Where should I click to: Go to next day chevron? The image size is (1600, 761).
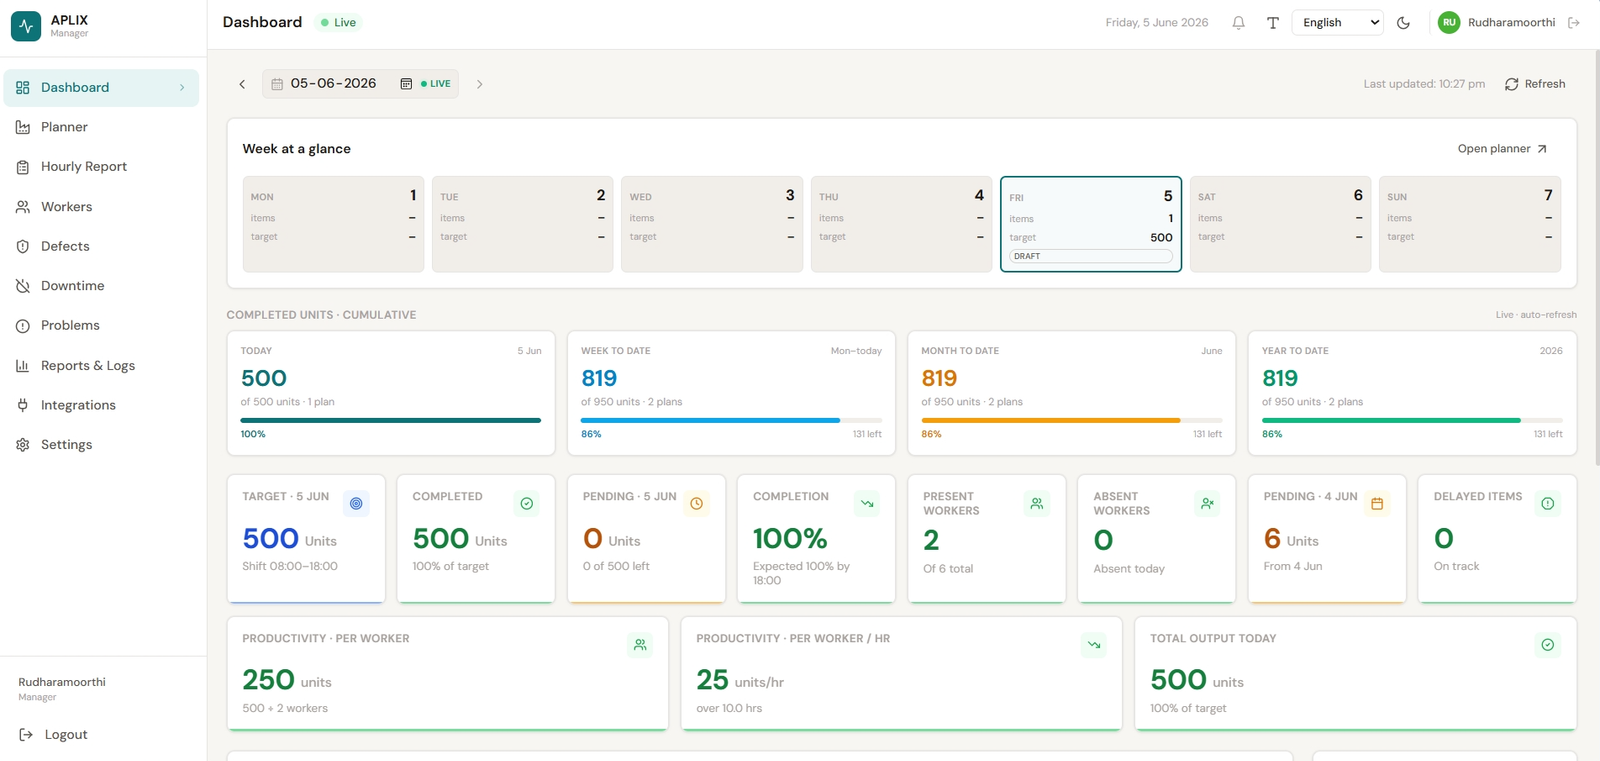[480, 84]
